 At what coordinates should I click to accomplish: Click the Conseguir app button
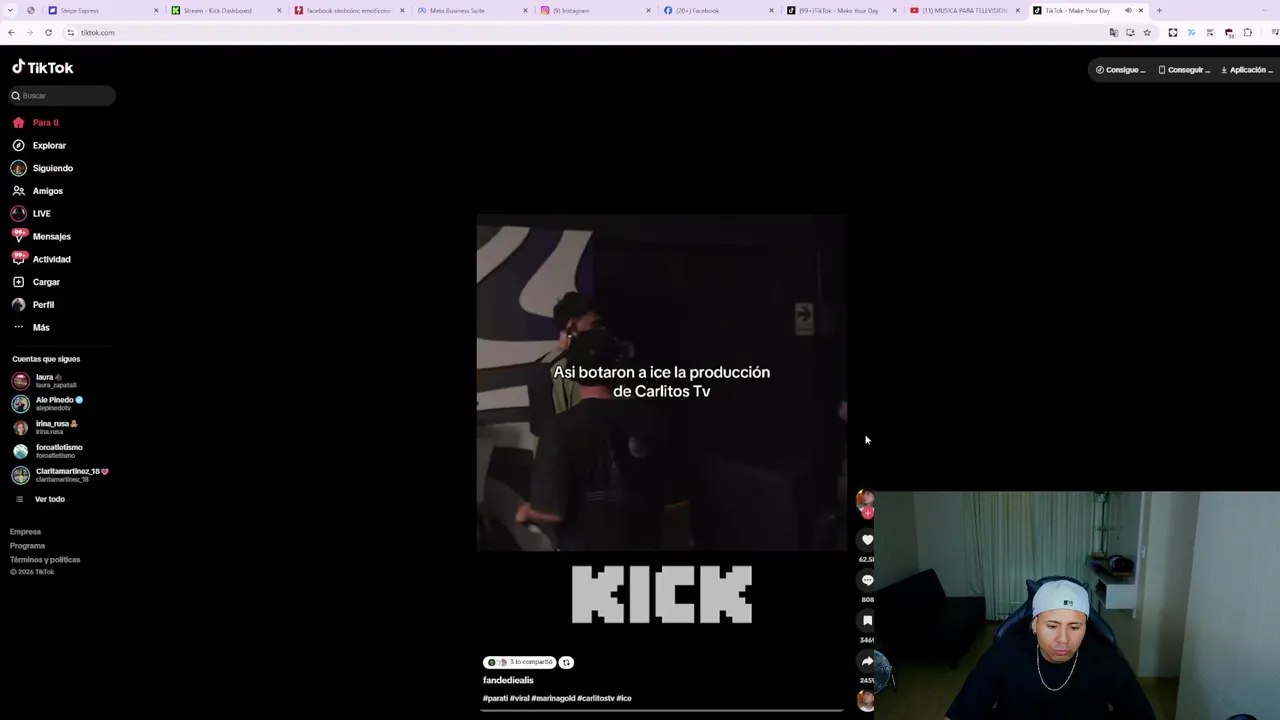1184,70
